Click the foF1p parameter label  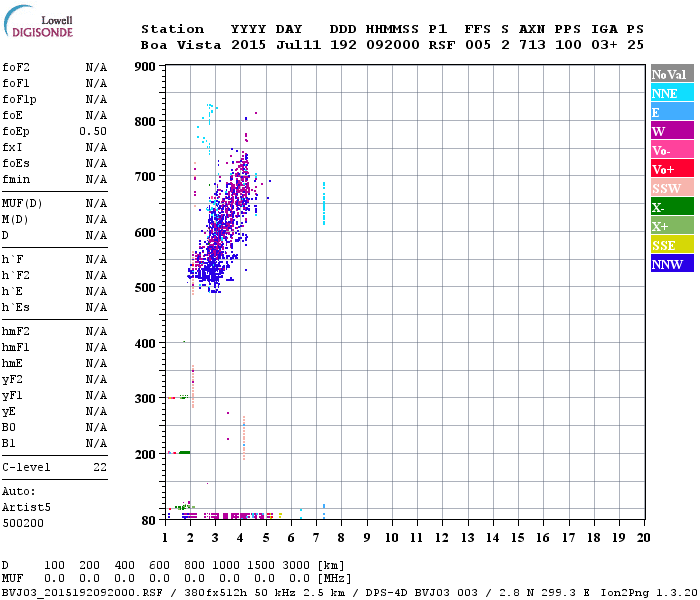(19, 99)
